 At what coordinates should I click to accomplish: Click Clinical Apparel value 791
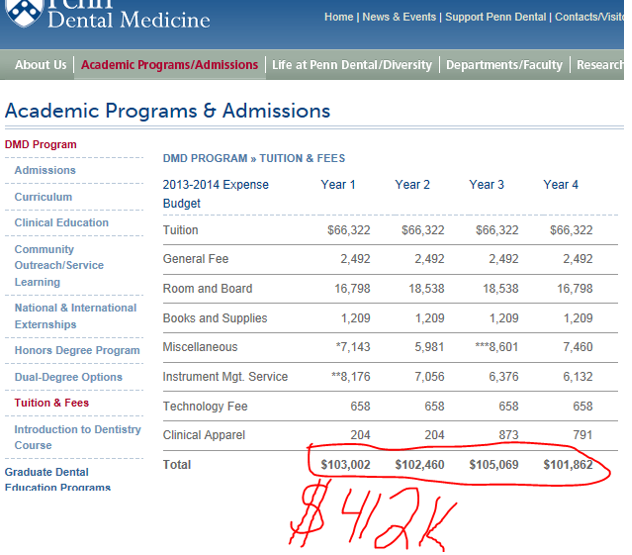[x=583, y=435]
